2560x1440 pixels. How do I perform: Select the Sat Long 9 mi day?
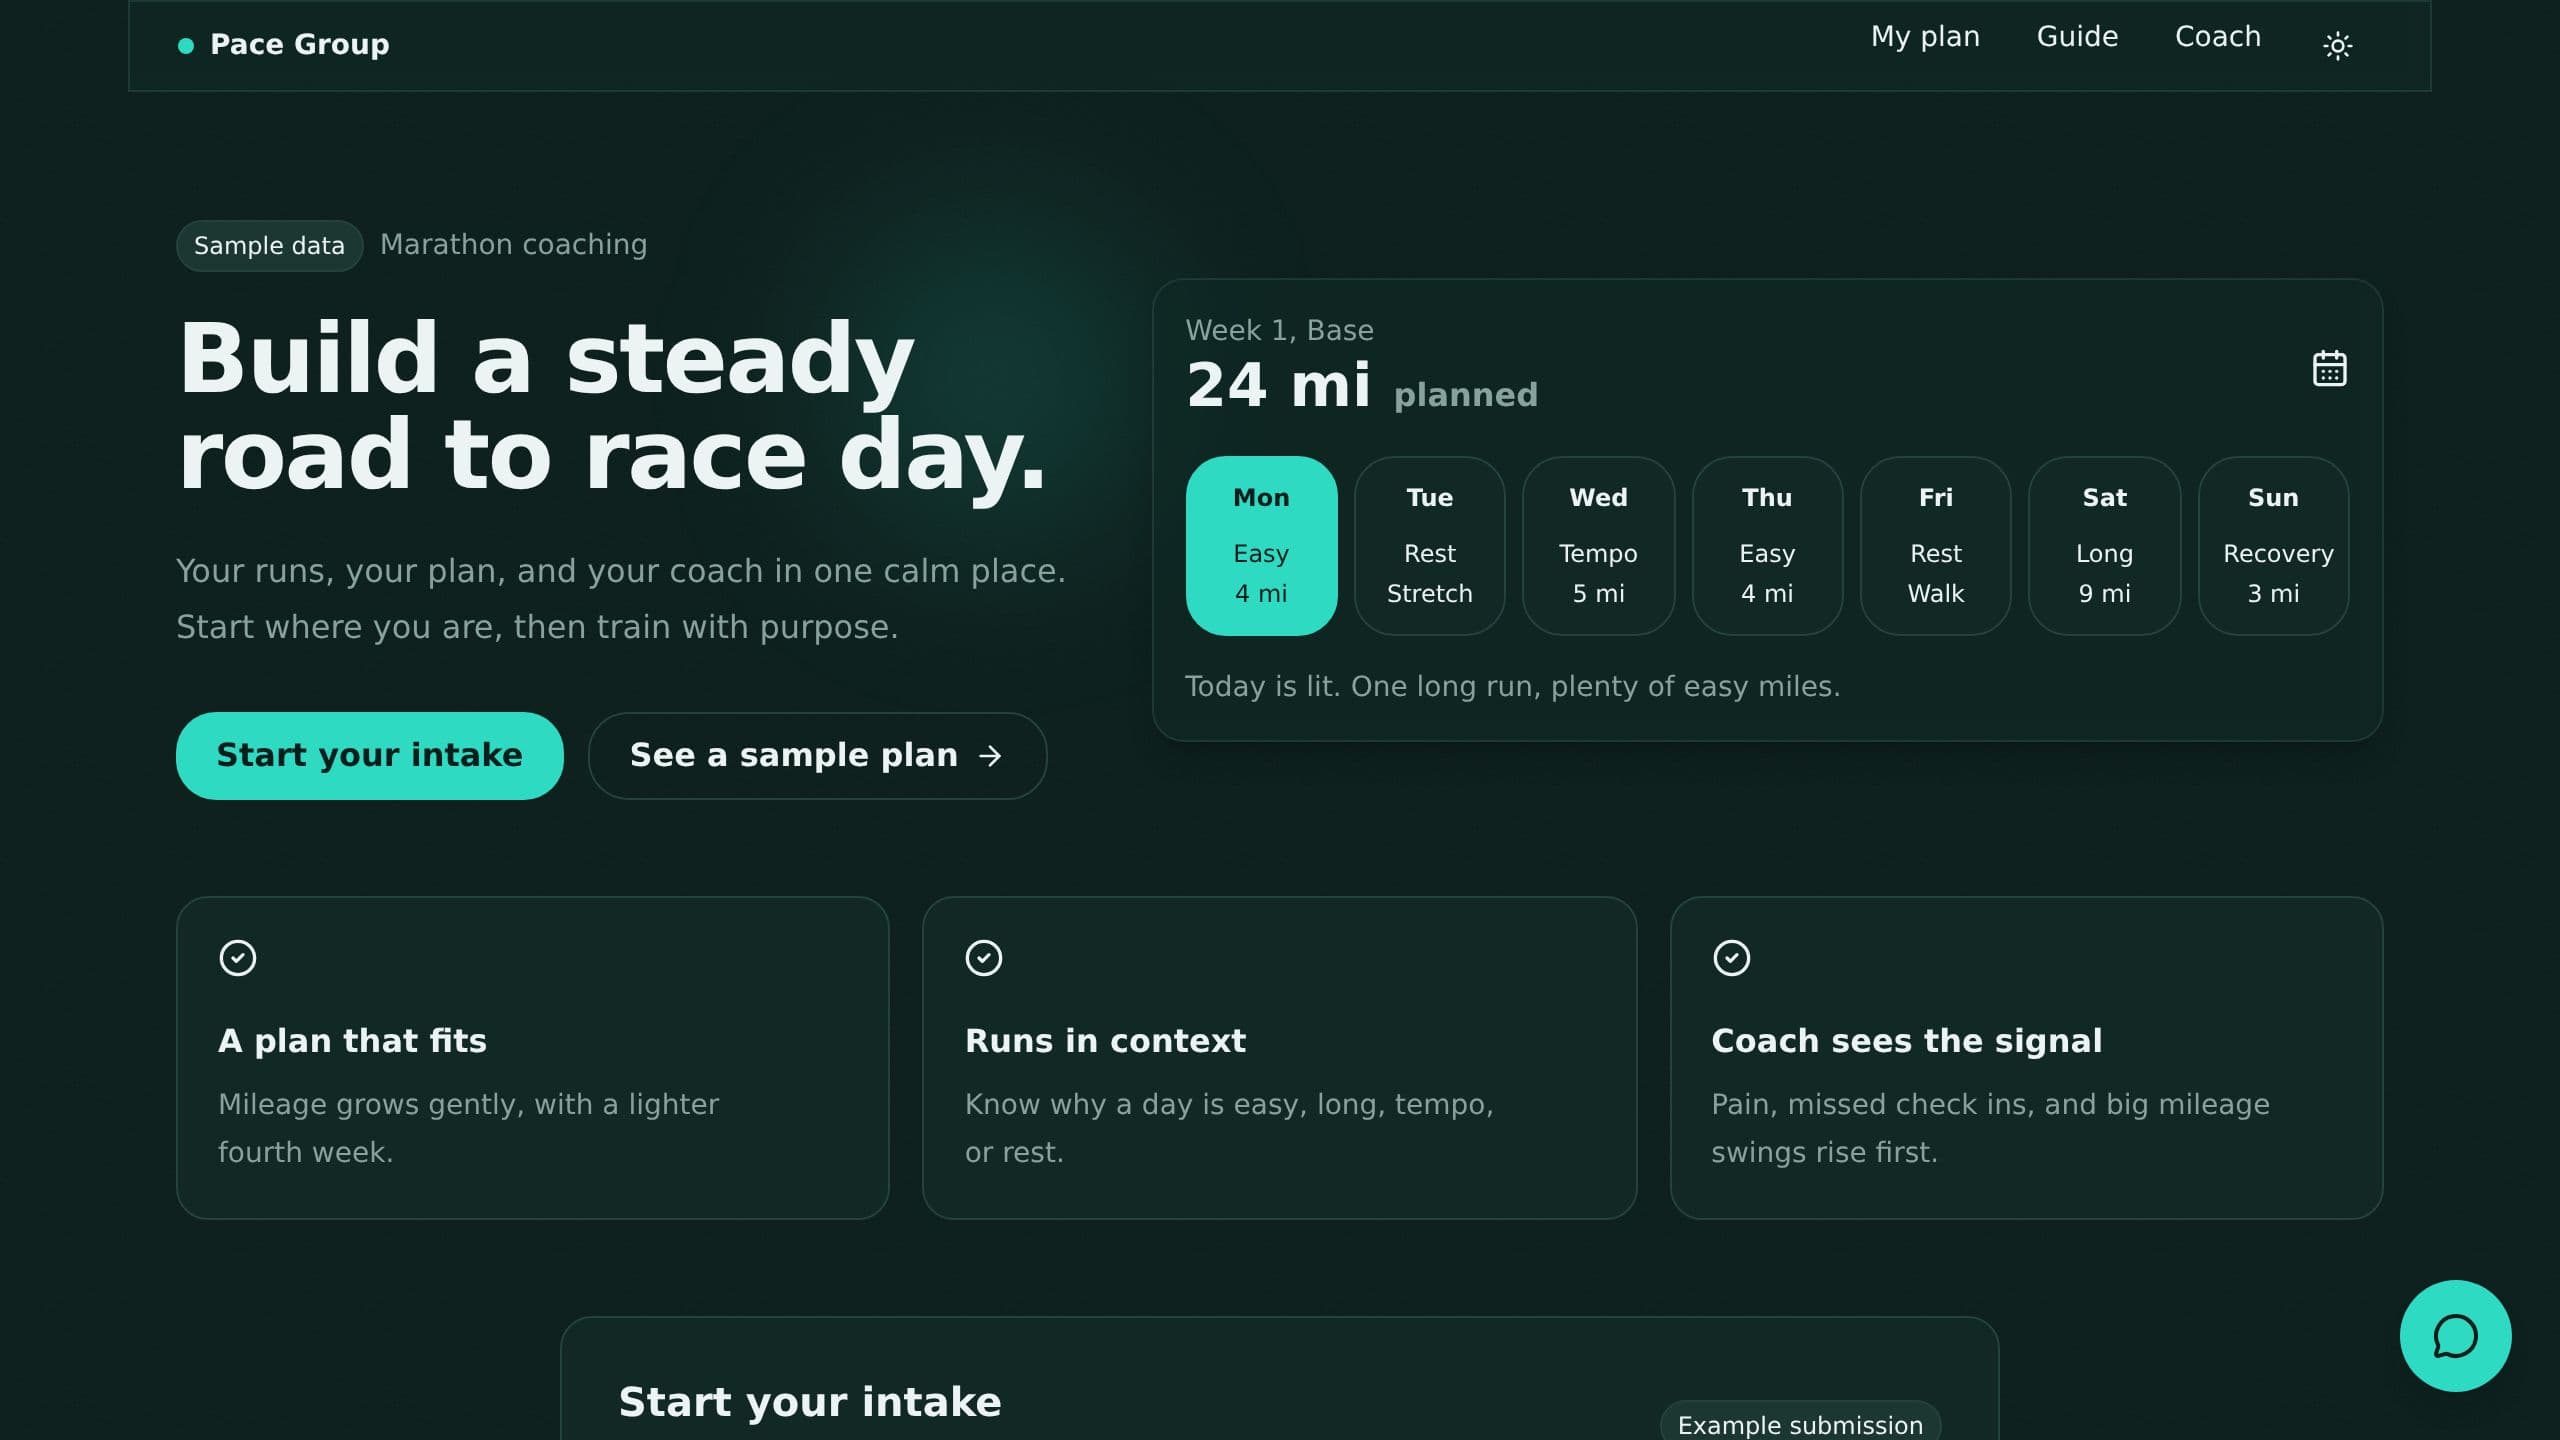[x=2104, y=546]
